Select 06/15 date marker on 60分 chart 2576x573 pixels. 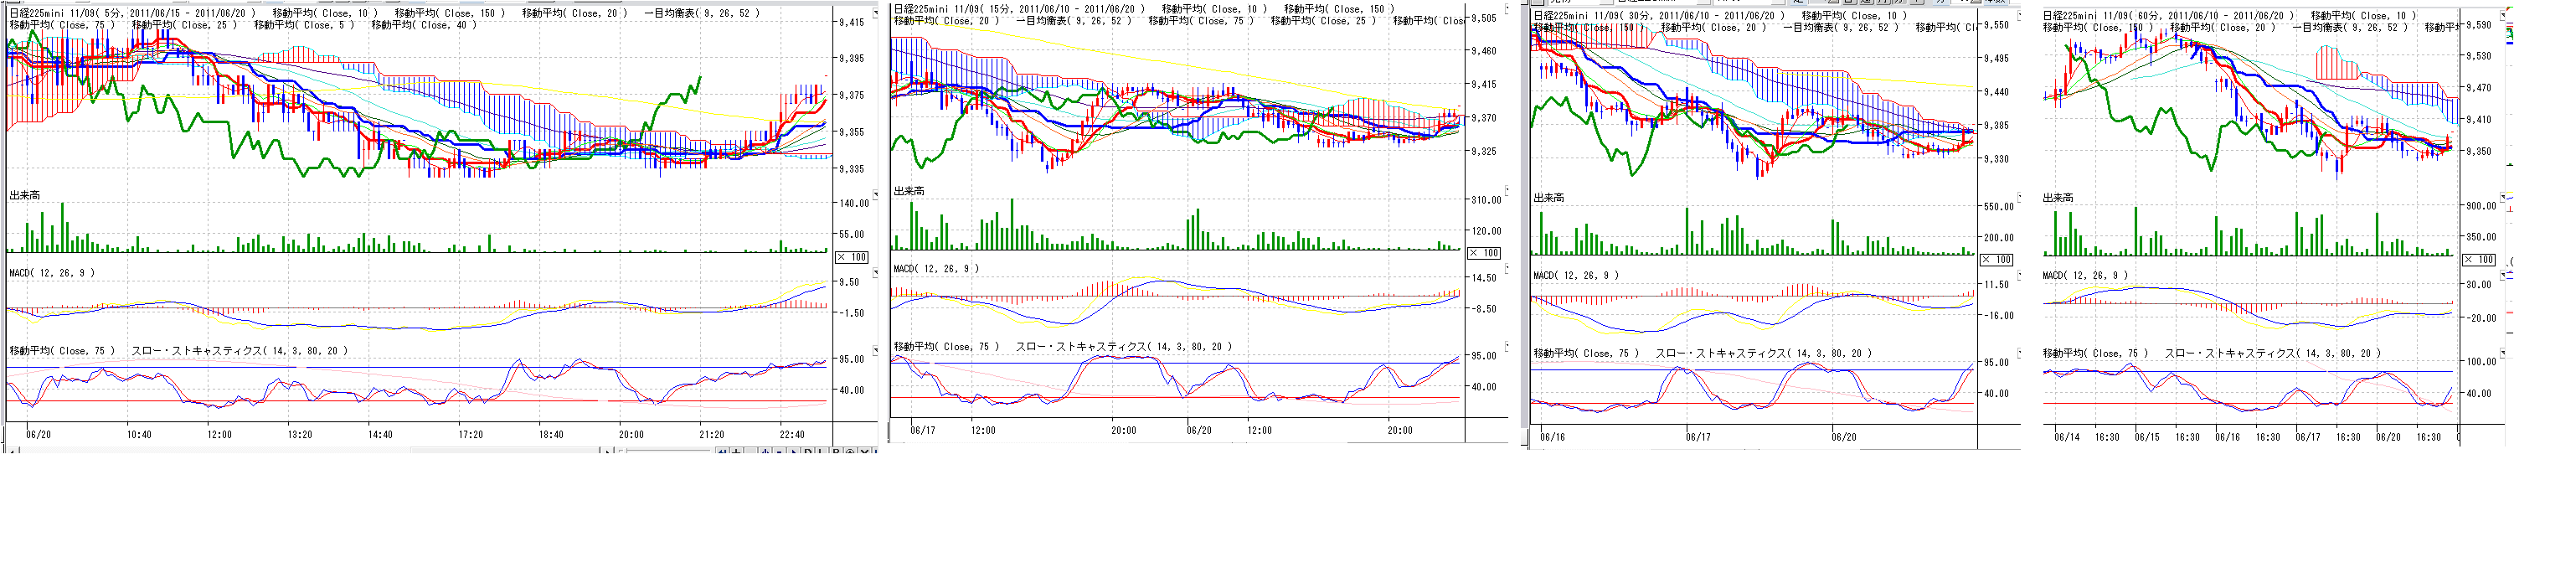(x=2146, y=437)
